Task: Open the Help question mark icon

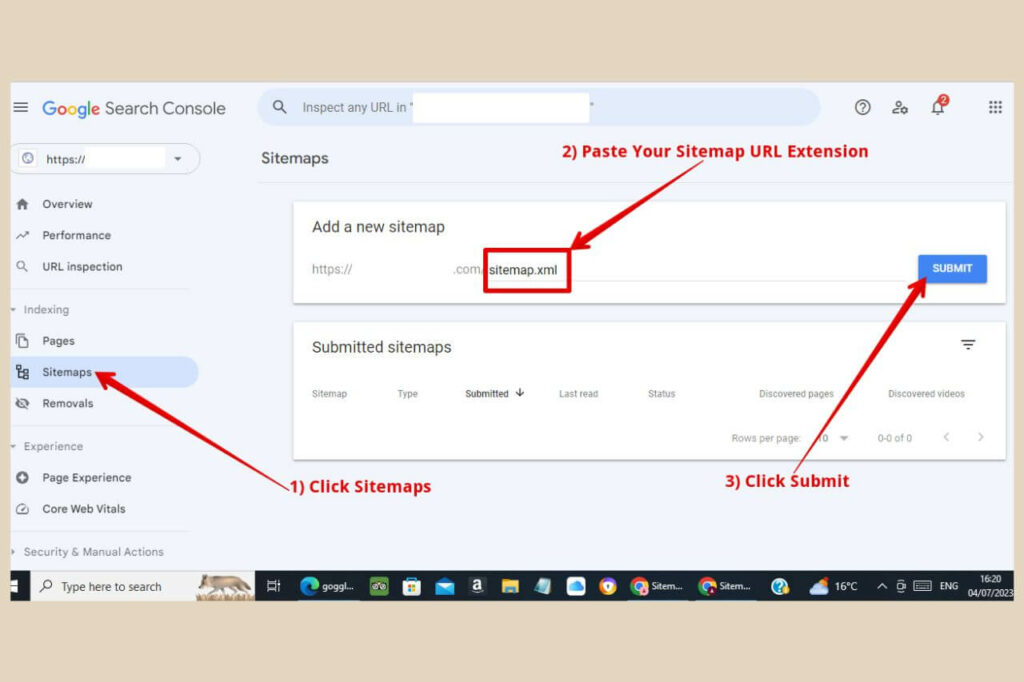Action: pyautogui.click(x=863, y=107)
